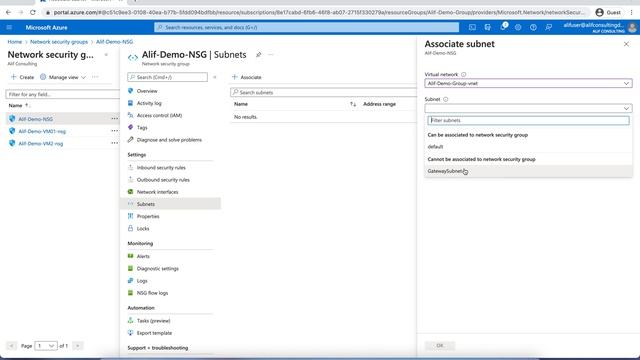Screen dimensions: 640x360
Task: Focus the resource menu Search box
Action: click(167, 77)
